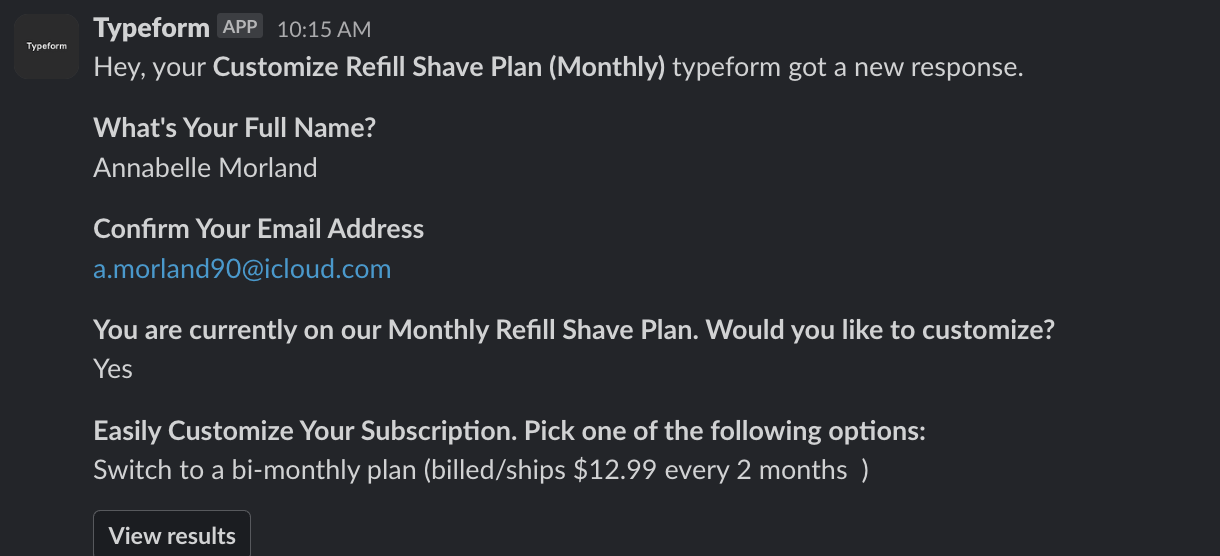Click the Monthly Refill Shave Plan customize question

[574, 329]
